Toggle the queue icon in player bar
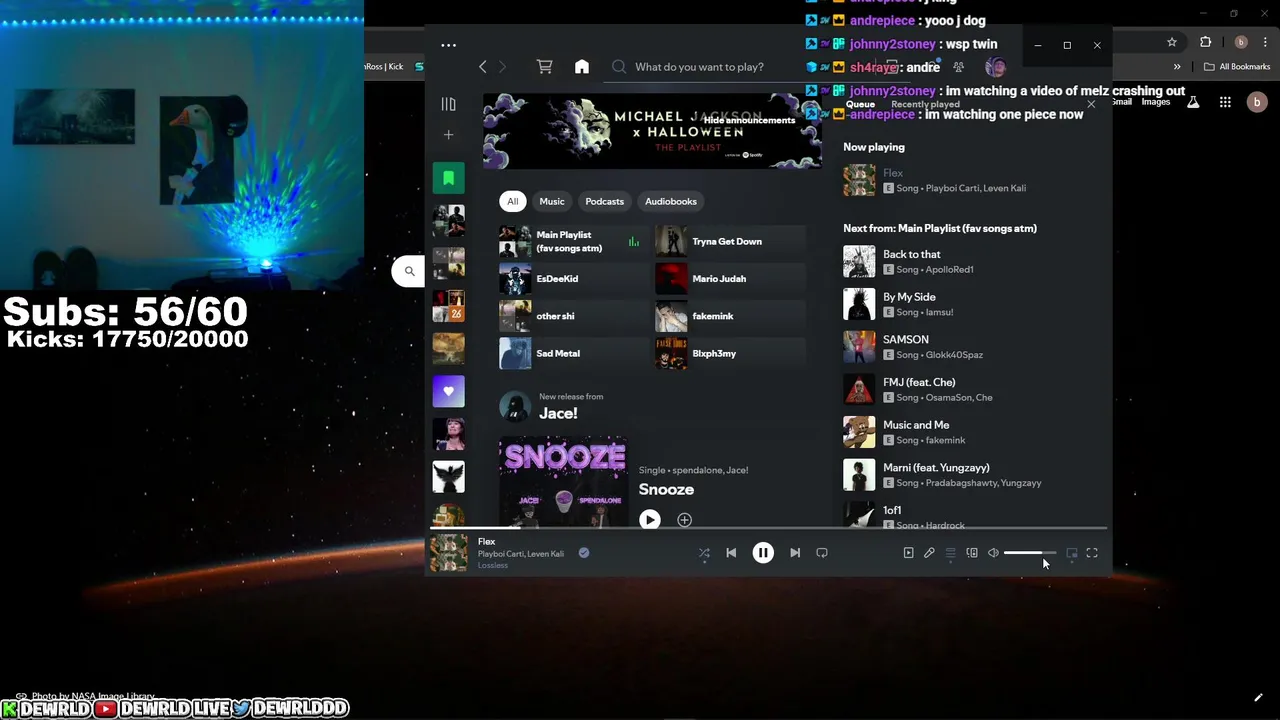The height and width of the screenshot is (720, 1280). (x=950, y=553)
